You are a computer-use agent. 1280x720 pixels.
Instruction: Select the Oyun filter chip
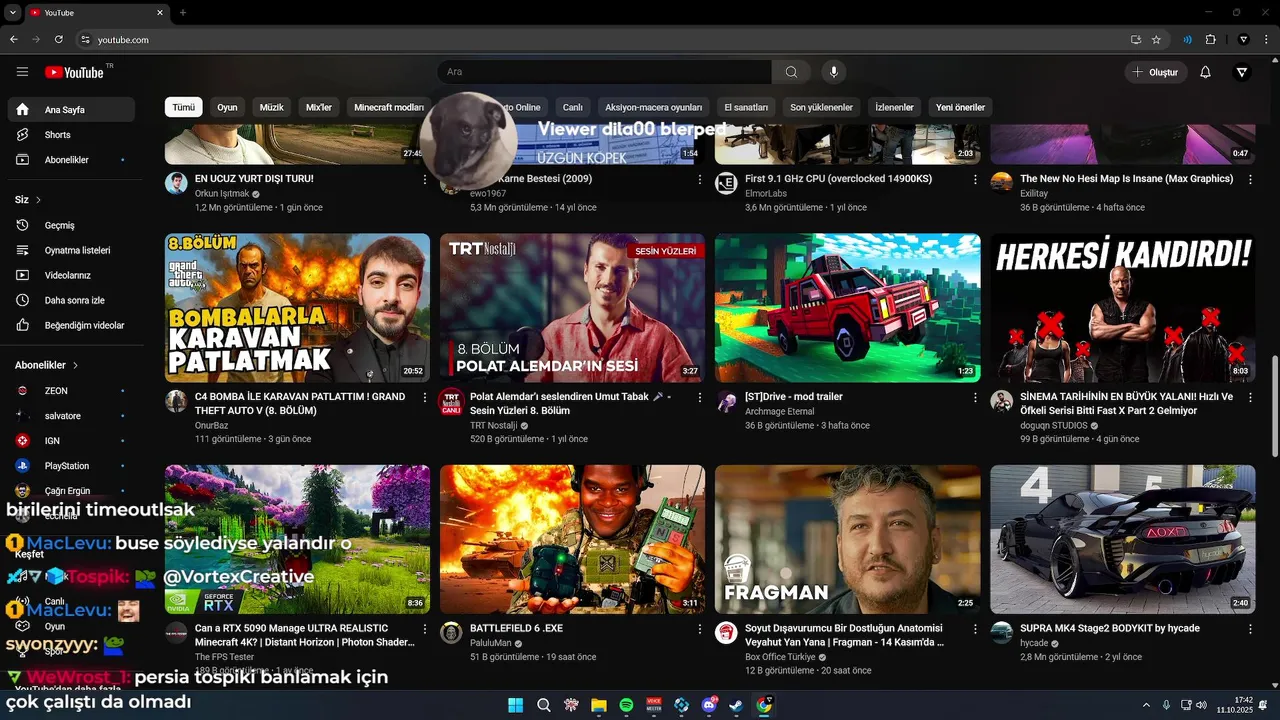coord(227,107)
